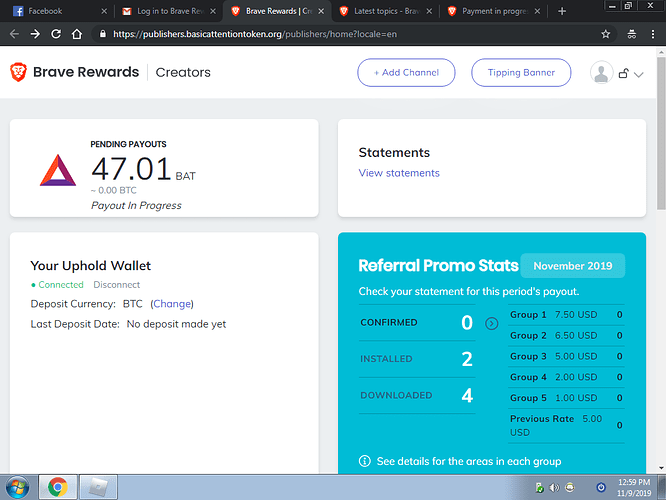The height and width of the screenshot is (500, 666).
Task: Click the taskbar clock 12:59 PM
Action: pyautogui.click(x=634, y=482)
